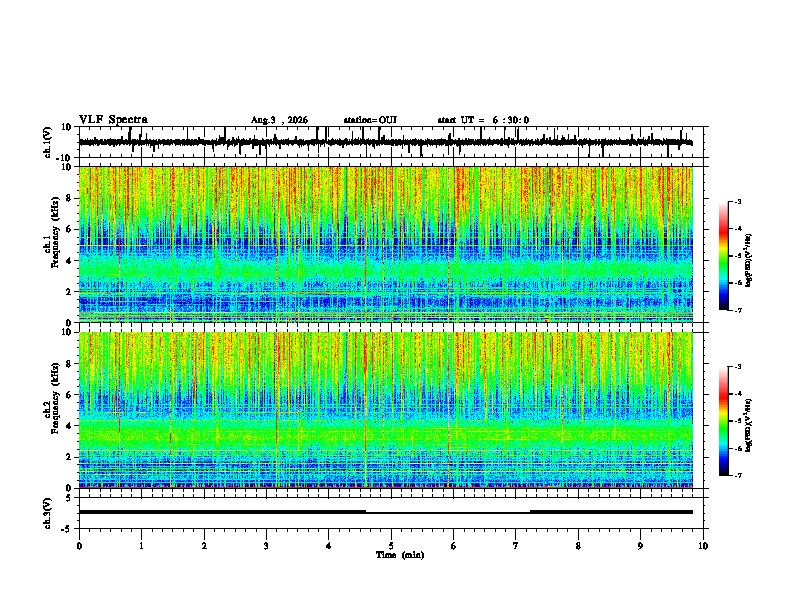This screenshot has width=792, height=612.
Task: Click the "station=OUI" label
Action: [370, 120]
